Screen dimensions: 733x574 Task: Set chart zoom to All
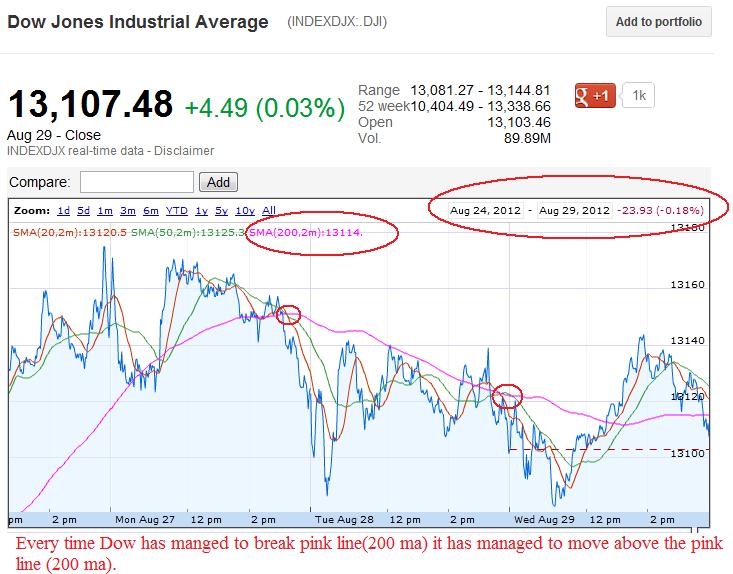point(269,211)
